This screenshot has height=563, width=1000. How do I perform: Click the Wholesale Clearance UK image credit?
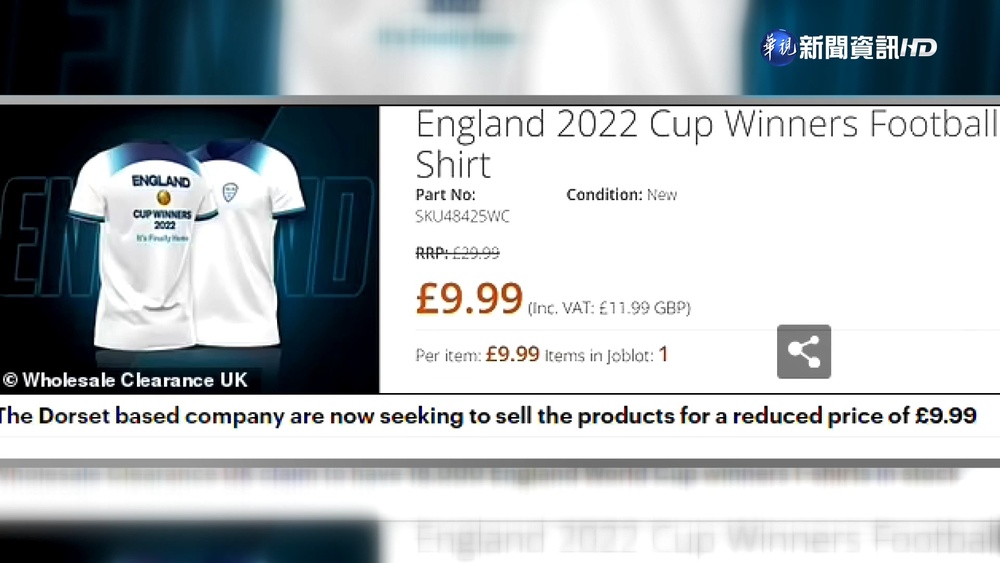(x=123, y=380)
